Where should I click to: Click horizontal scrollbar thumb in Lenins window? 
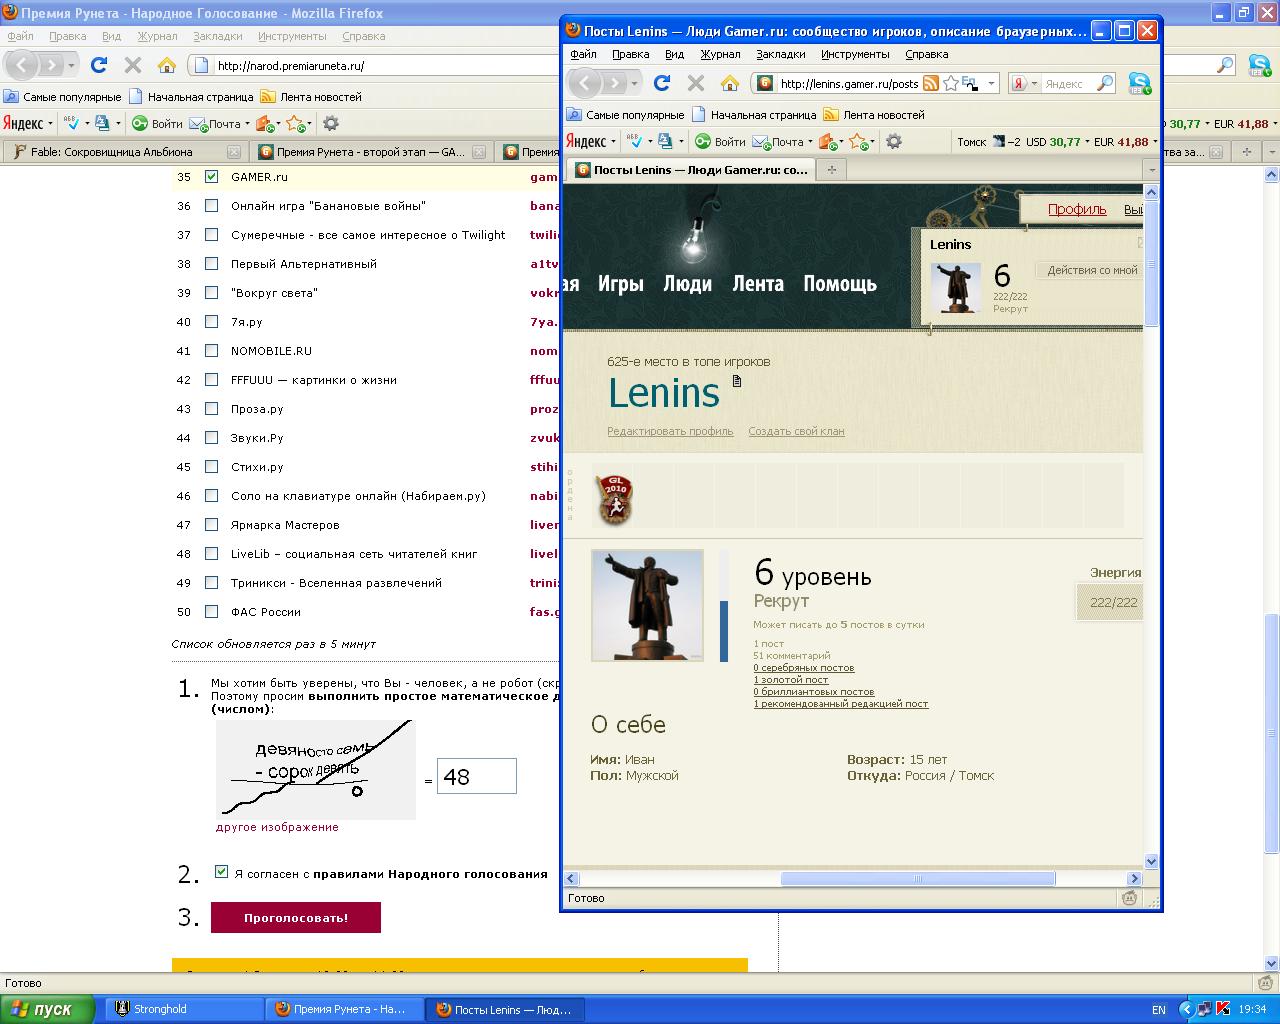tap(917, 878)
